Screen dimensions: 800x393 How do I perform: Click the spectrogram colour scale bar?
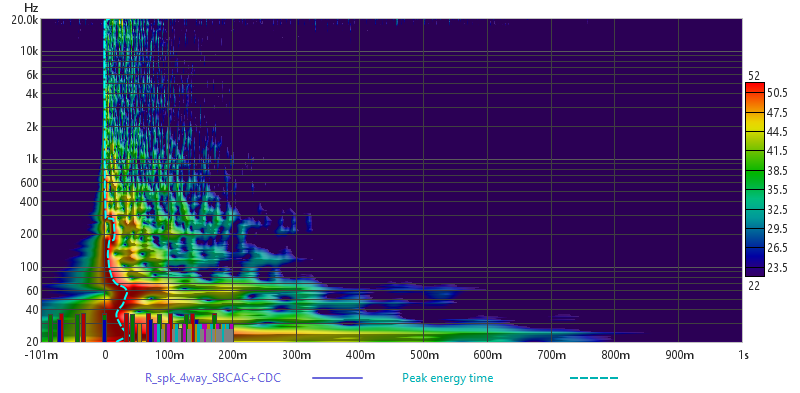(x=755, y=179)
